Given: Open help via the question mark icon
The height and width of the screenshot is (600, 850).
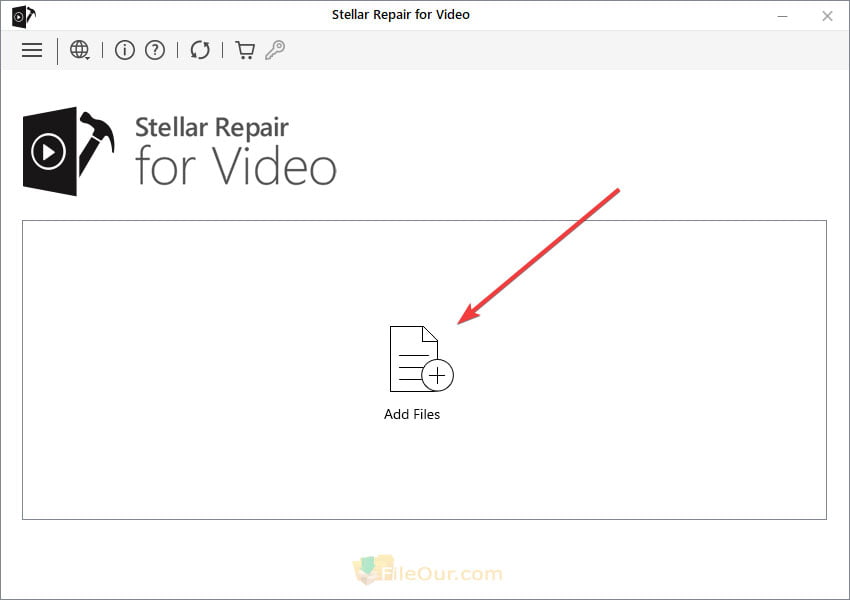Looking at the screenshot, I should (x=155, y=50).
